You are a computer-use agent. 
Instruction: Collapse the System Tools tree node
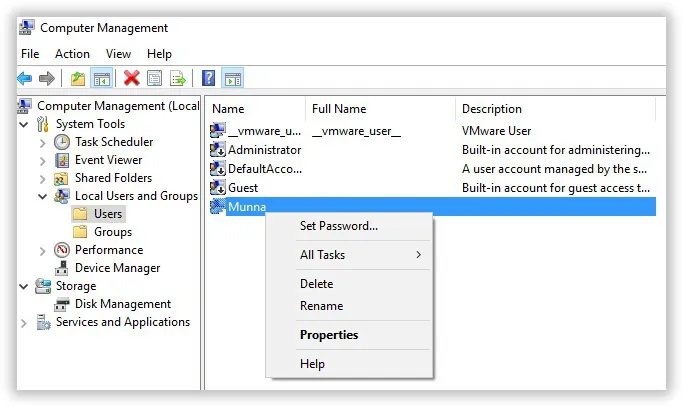click(x=24, y=124)
